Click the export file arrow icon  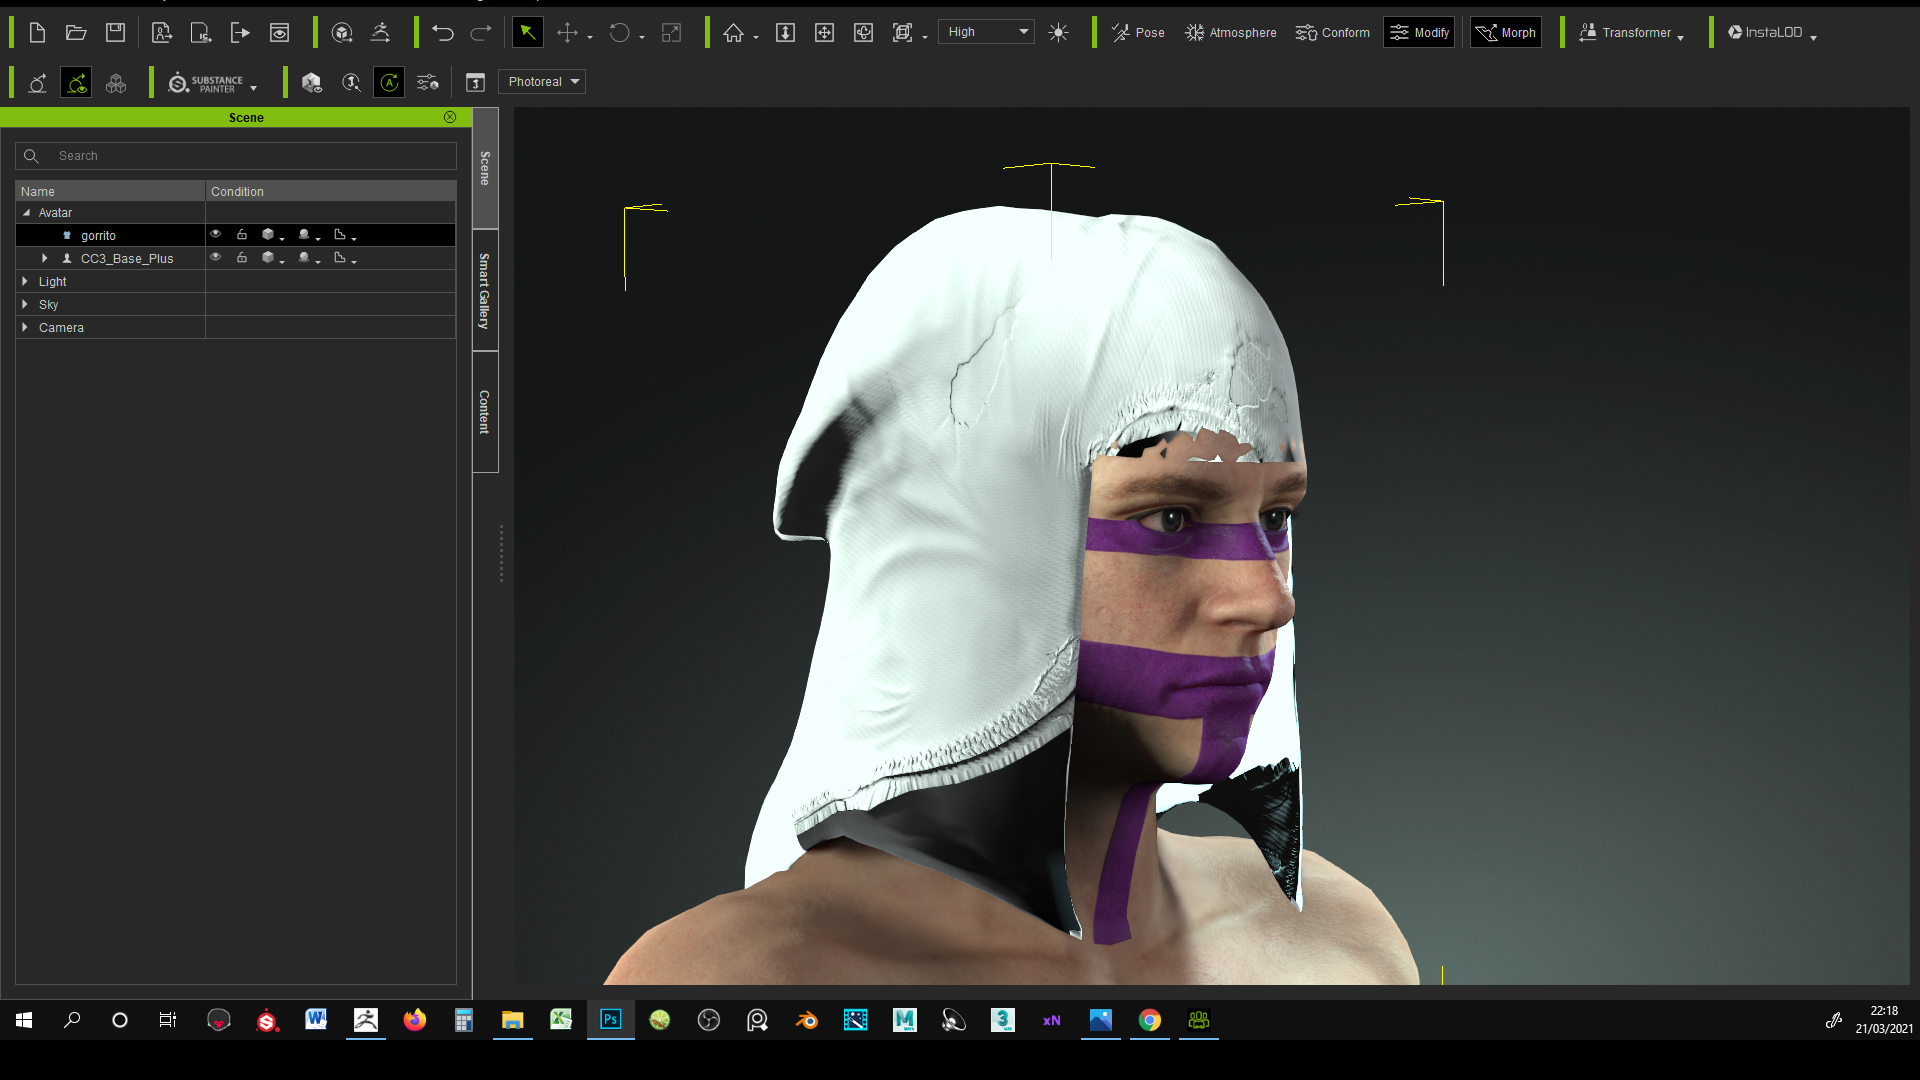click(240, 33)
